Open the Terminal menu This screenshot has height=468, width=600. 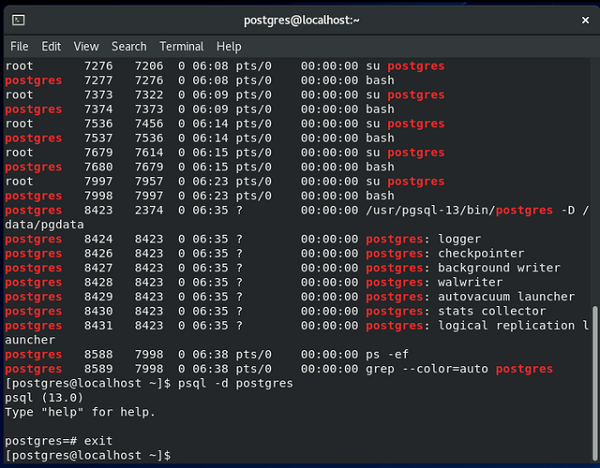point(181,47)
